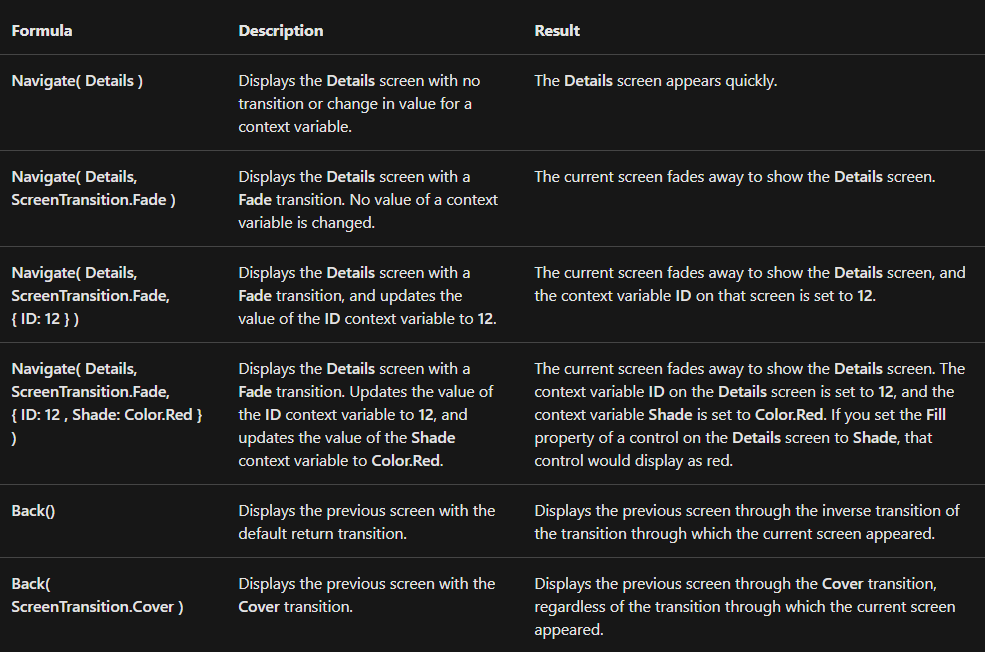
Task: Click the Description column header
Action: 281,30
